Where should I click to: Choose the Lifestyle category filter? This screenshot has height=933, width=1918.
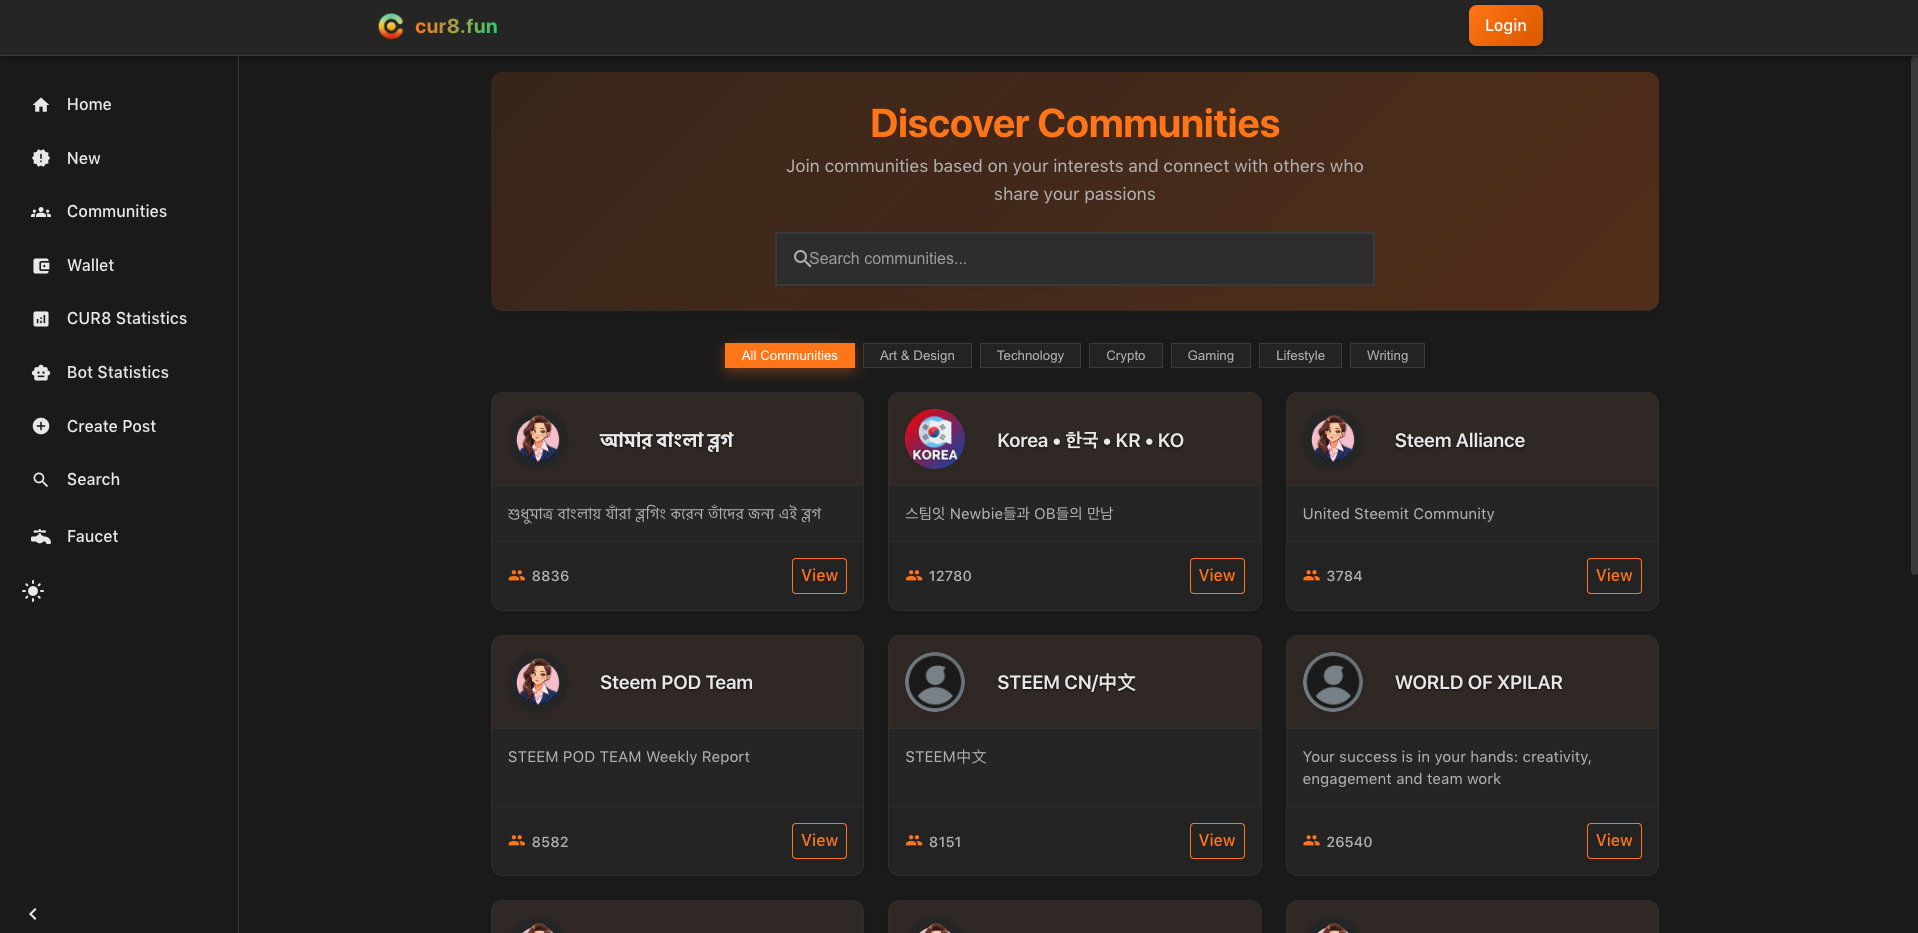1300,356
